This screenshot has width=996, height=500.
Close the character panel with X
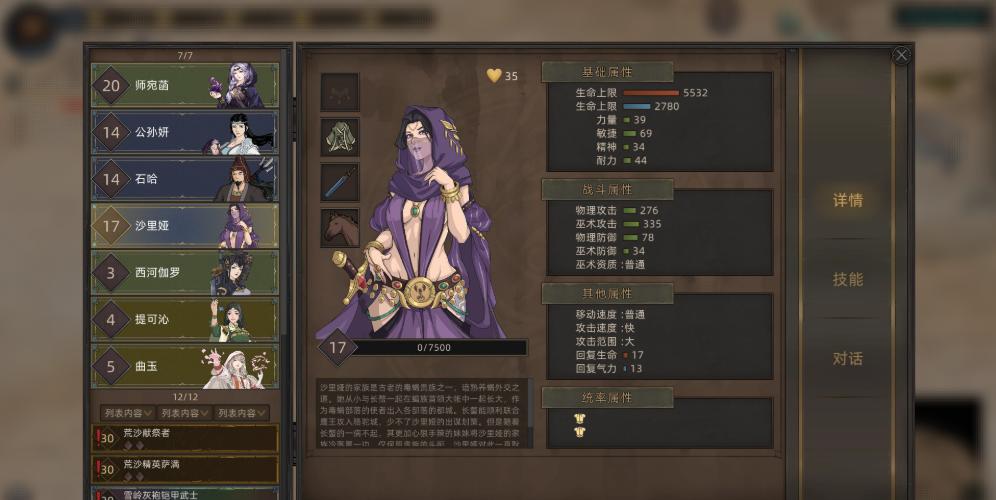tap(901, 55)
